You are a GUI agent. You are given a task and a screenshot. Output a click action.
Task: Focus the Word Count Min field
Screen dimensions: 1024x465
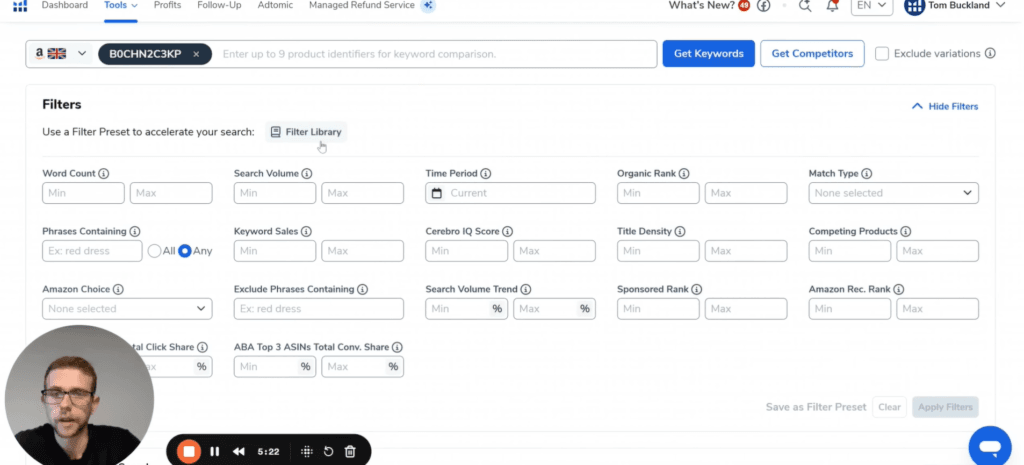[x=84, y=193]
